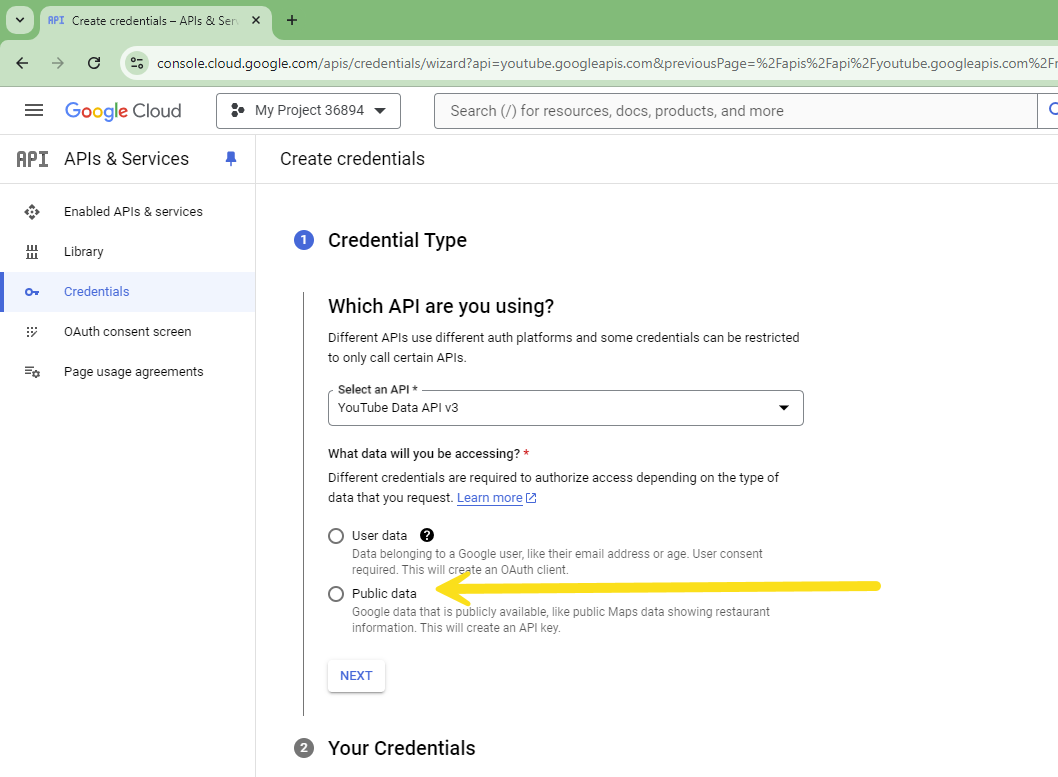Reload the page with browser refresh icon
This screenshot has height=777, width=1058.
94,63
